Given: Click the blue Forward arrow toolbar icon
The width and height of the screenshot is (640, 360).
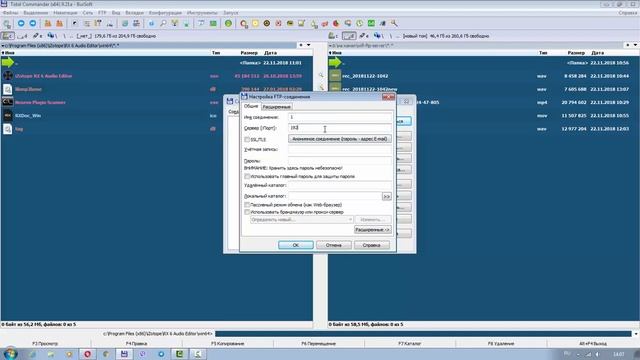Looking at the screenshot, I should (x=33, y=24).
